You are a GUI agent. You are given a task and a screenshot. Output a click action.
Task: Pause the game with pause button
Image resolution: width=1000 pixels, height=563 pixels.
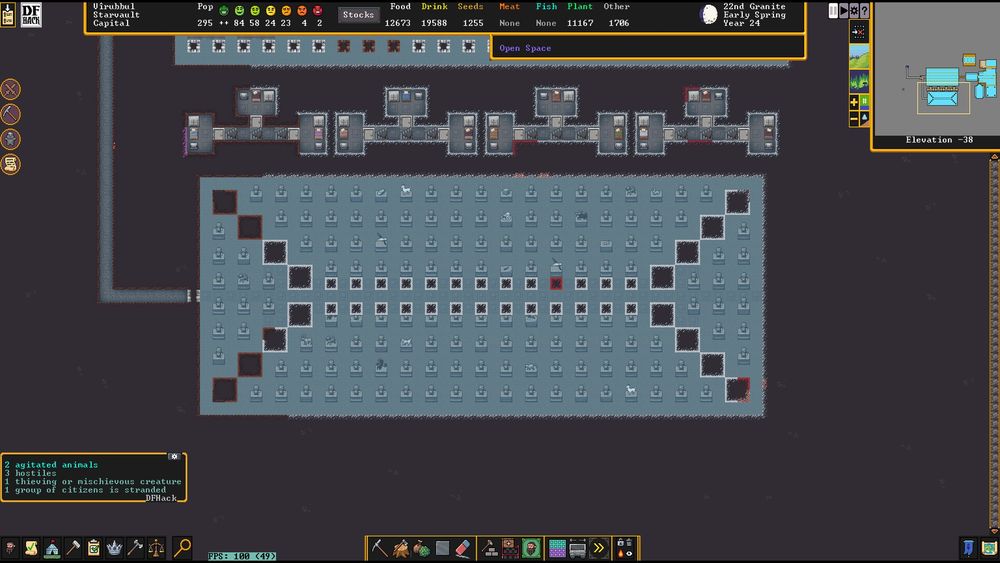click(x=833, y=11)
